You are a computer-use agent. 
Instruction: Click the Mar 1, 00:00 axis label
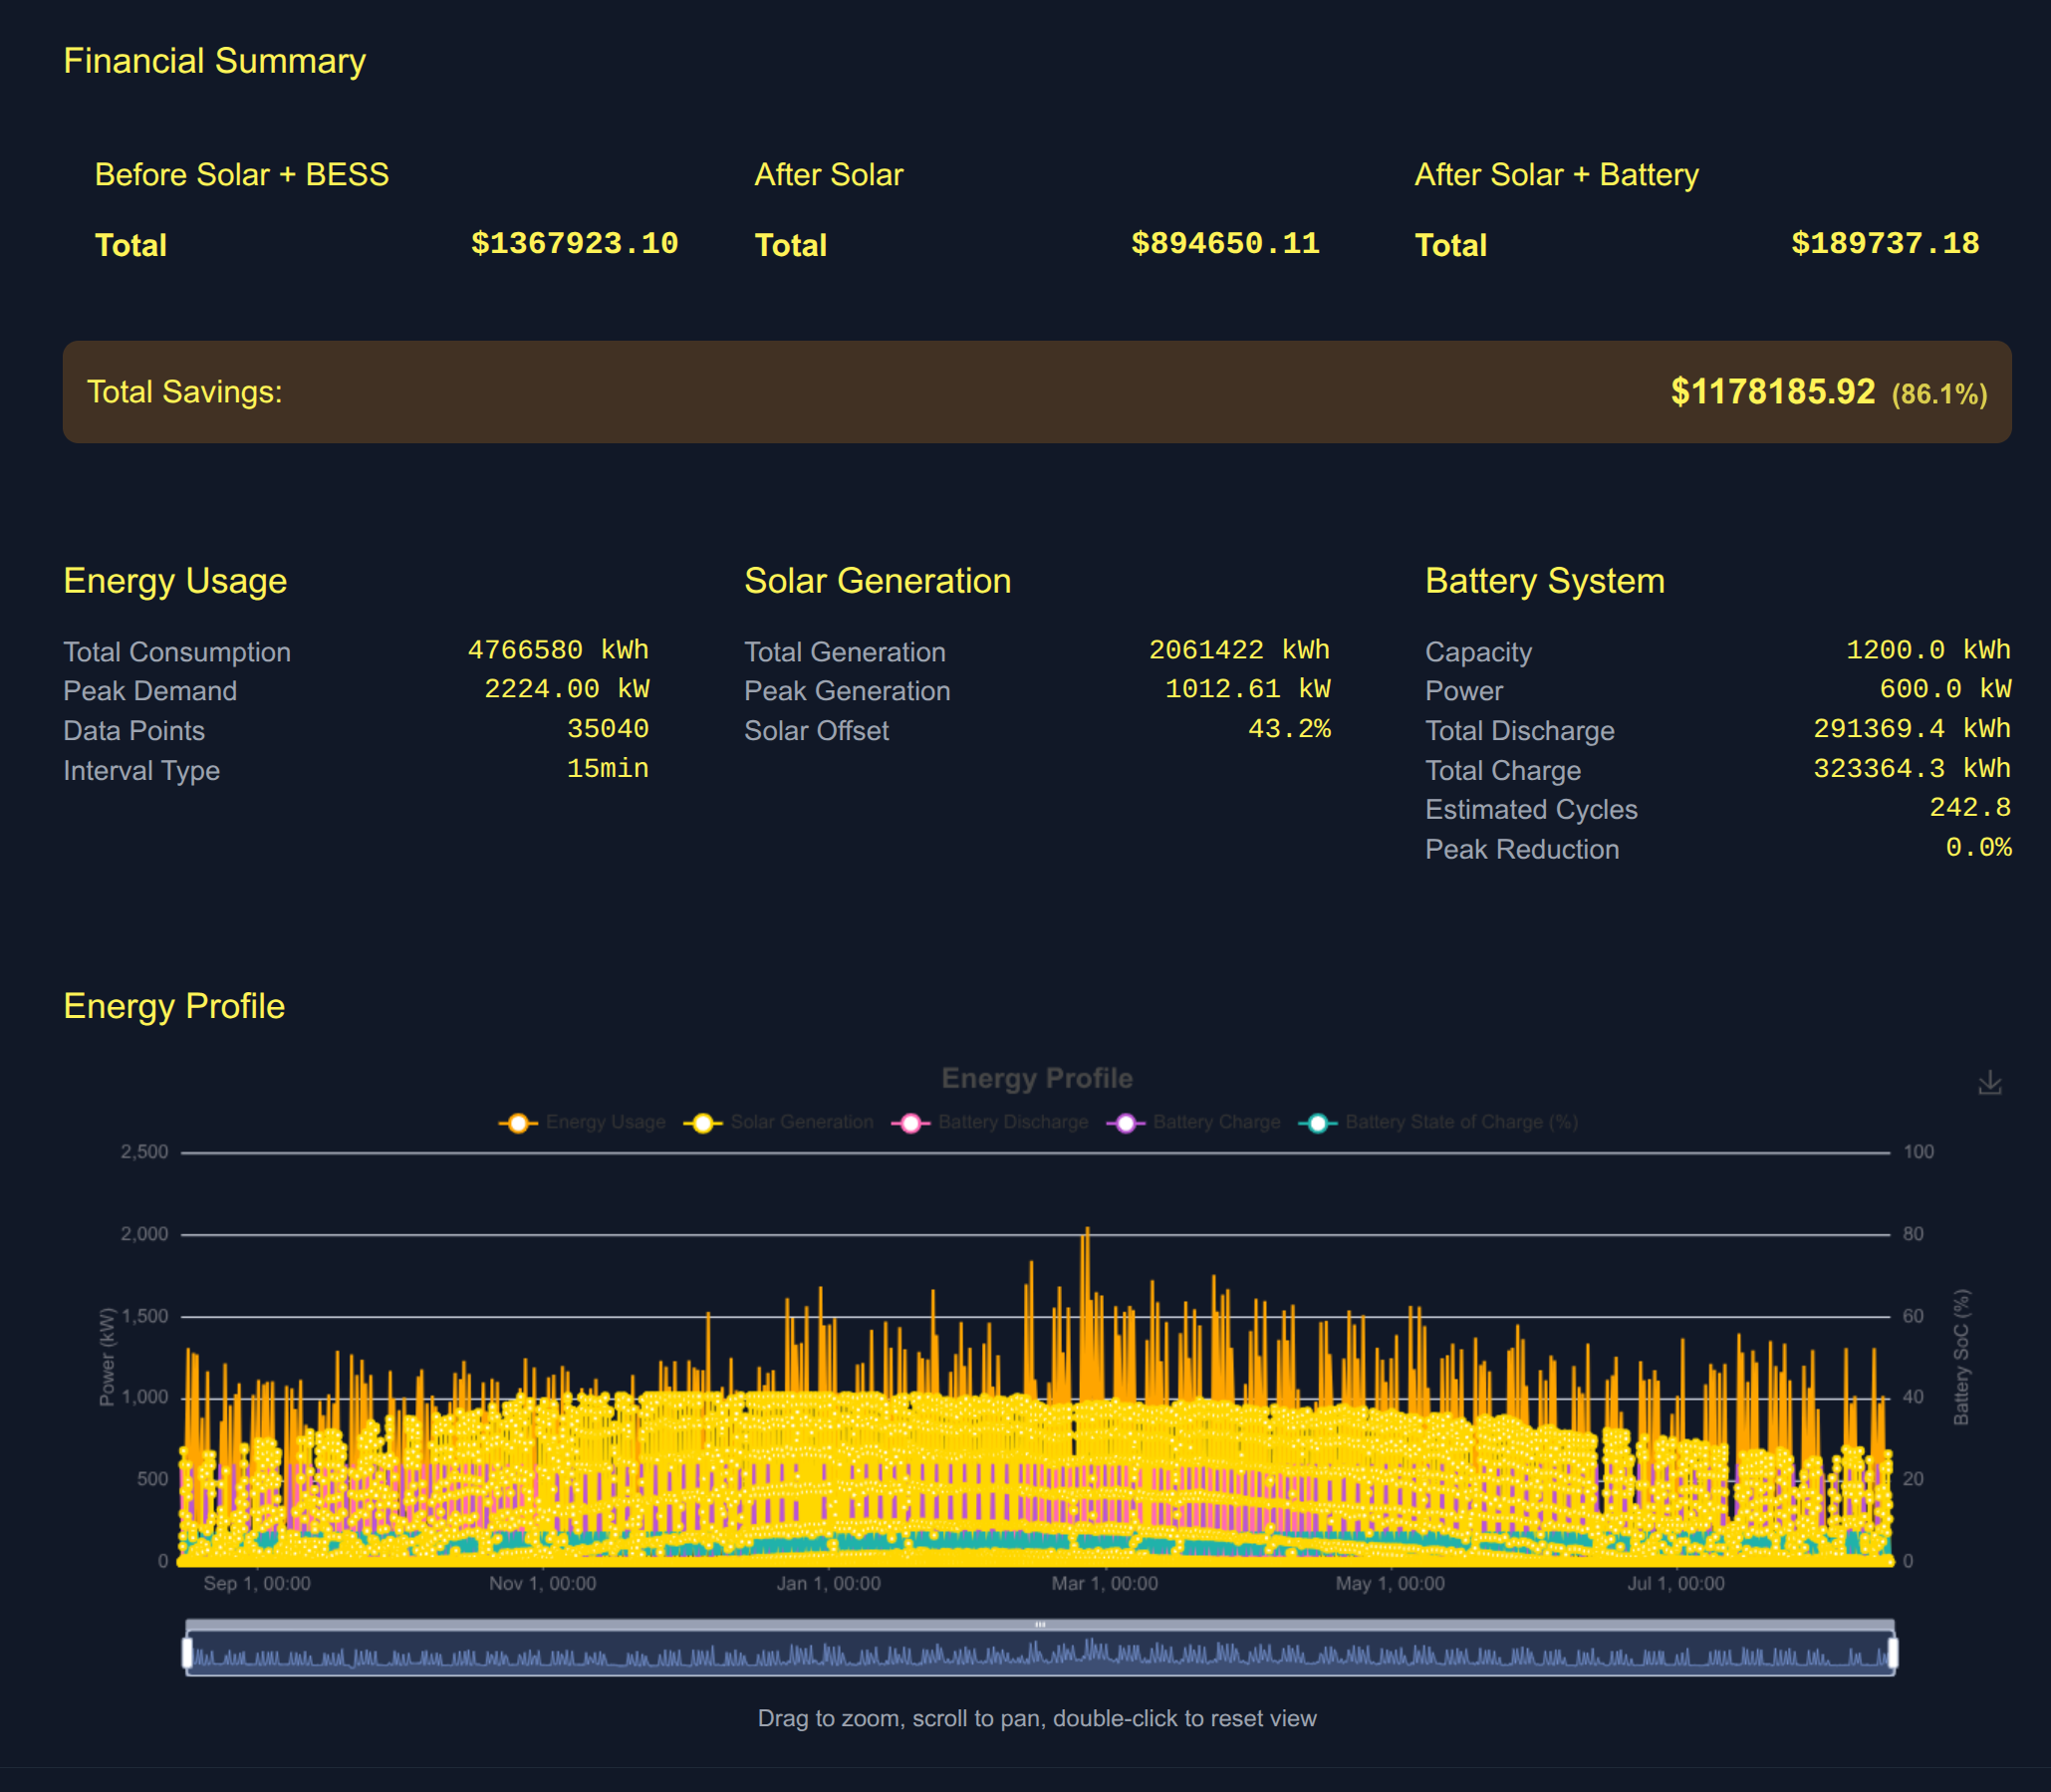point(1106,1583)
